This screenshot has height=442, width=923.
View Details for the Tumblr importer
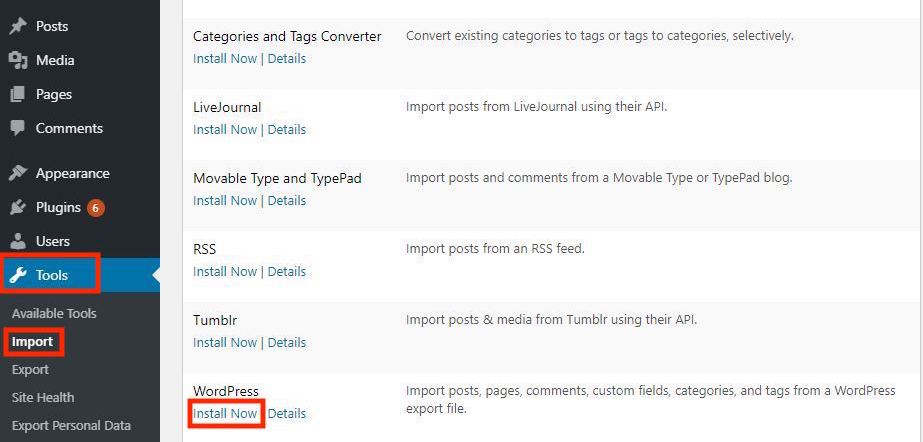click(287, 342)
